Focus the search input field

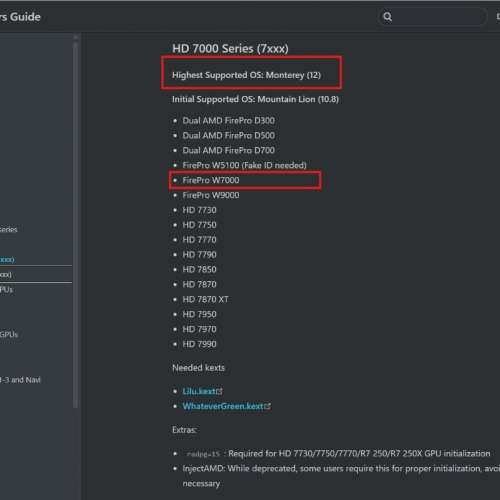click(432, 17)
